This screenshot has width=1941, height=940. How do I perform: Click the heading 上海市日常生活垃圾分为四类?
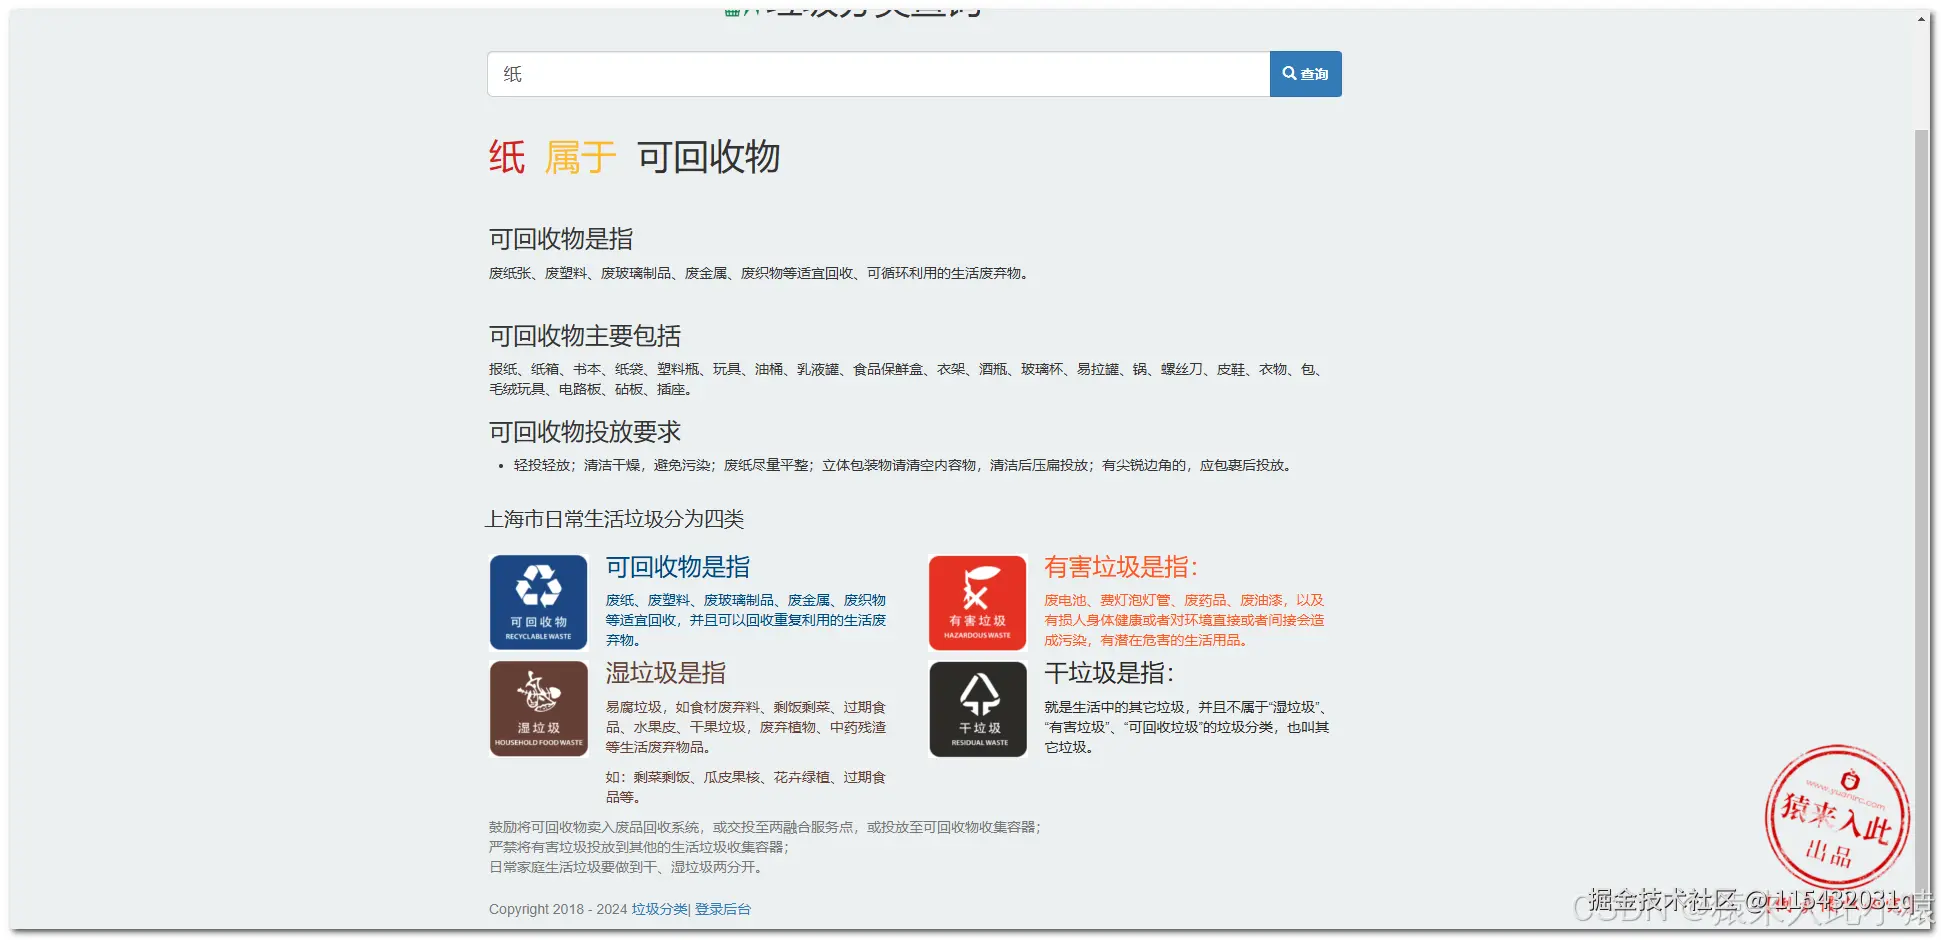(x=615, y=519)
